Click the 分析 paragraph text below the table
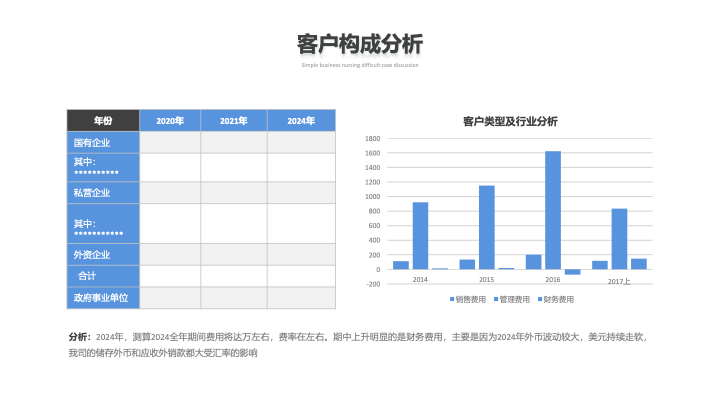 pyautogui.click(x=358, y=345)
